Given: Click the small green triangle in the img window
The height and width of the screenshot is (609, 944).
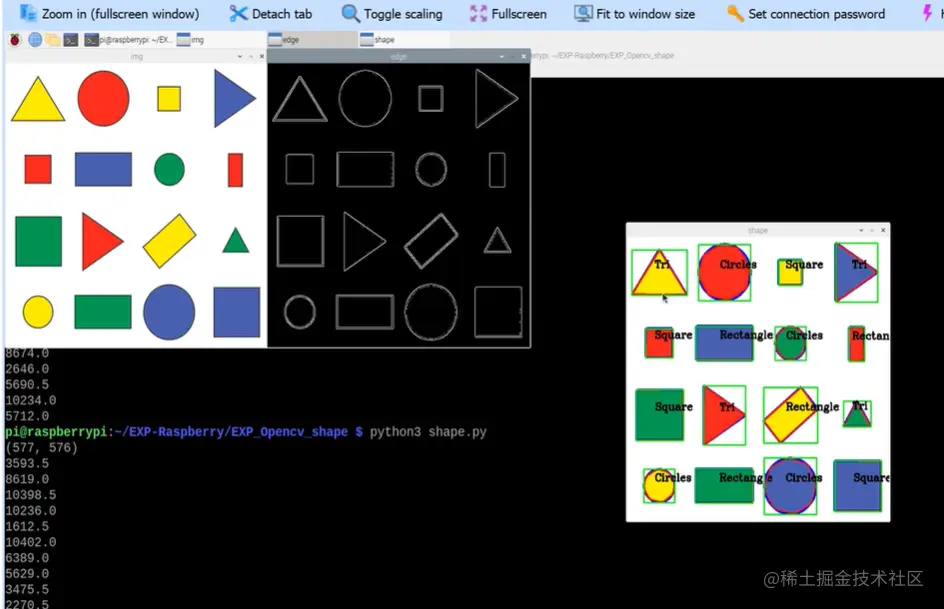Looking at the screenshot, I should (x=235, y=242).
